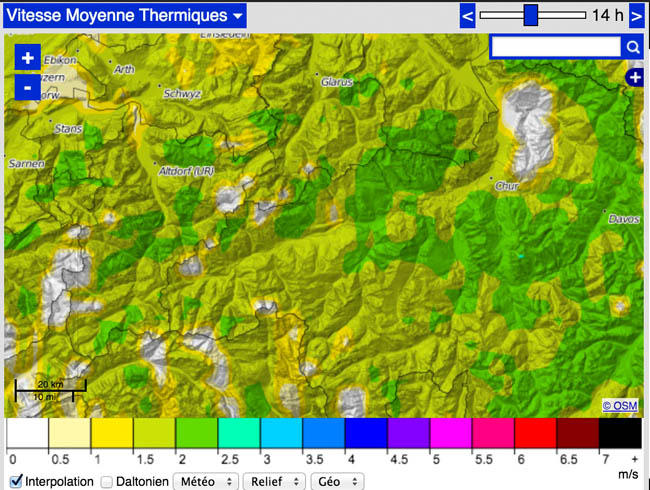This screenshot has height=490, width=650.
Task: Click the Chur label on the map
Action: (507, 187)
